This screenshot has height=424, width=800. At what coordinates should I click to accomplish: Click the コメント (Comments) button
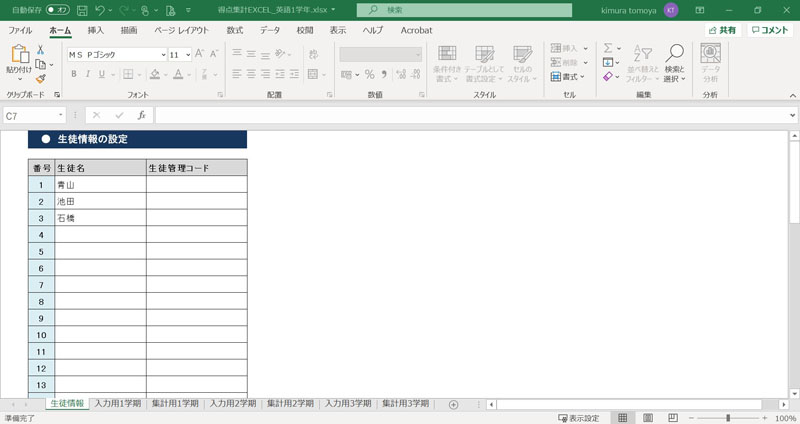tap(769, 30)
